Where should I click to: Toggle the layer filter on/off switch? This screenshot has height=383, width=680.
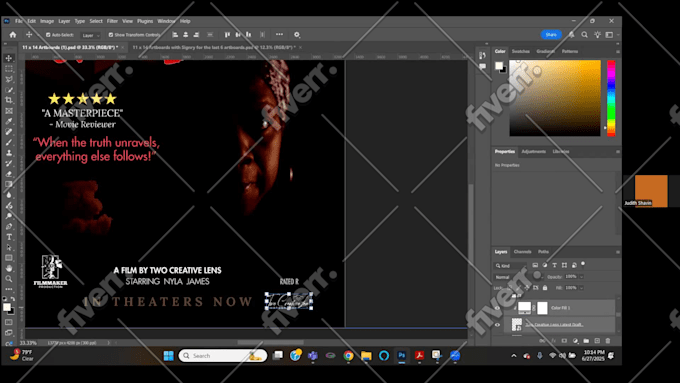[x=583, y=264]
